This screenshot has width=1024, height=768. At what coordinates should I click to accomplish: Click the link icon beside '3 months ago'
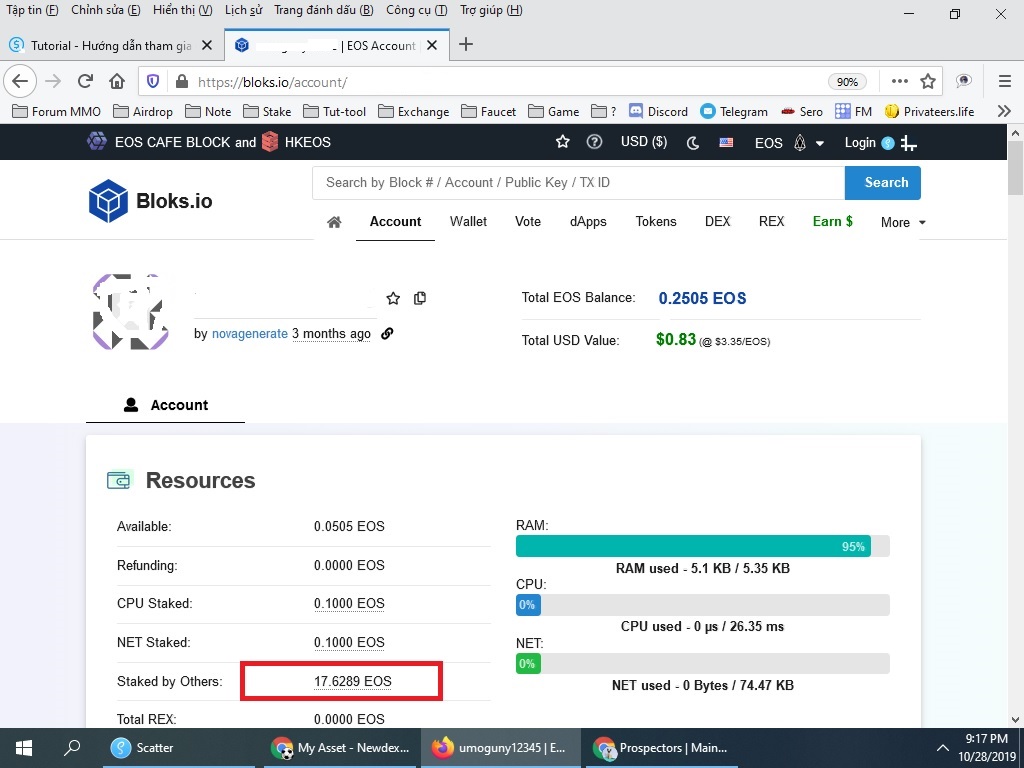tap(387, 334)
